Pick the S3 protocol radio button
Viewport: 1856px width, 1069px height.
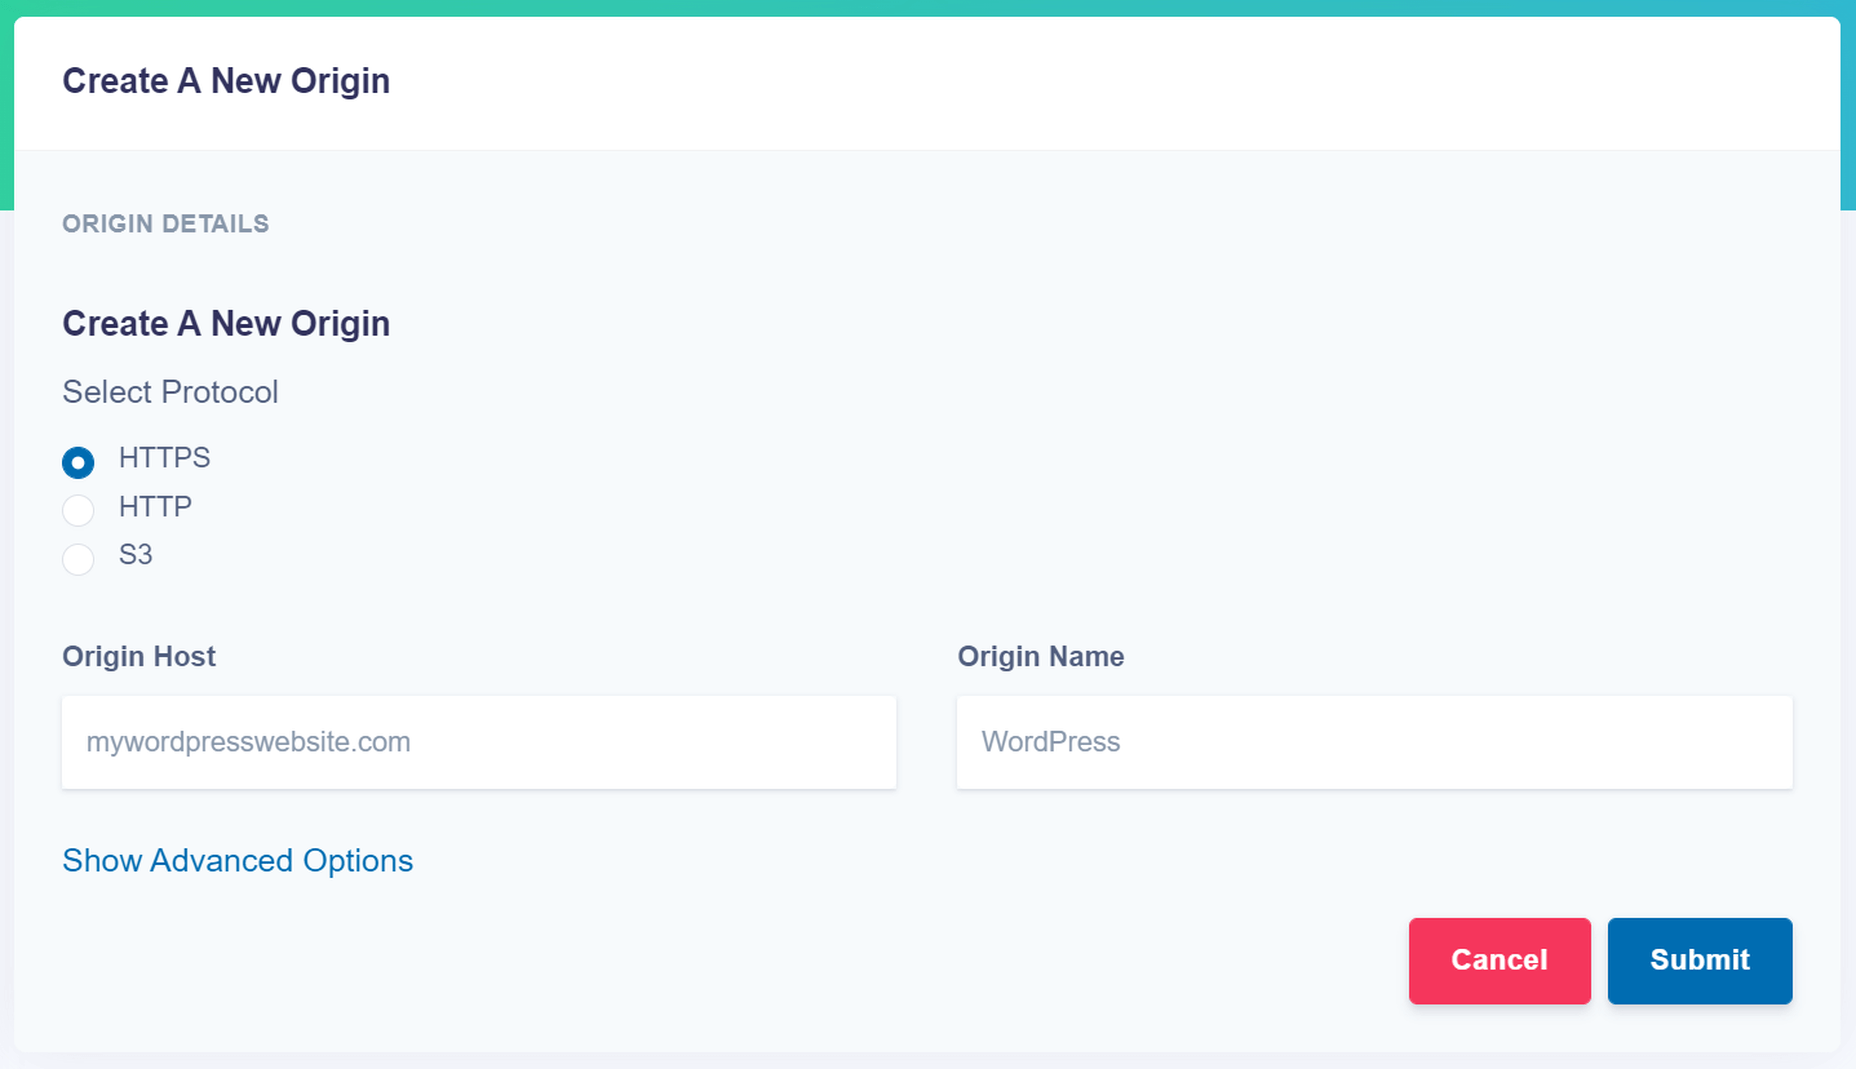(78, 558)
